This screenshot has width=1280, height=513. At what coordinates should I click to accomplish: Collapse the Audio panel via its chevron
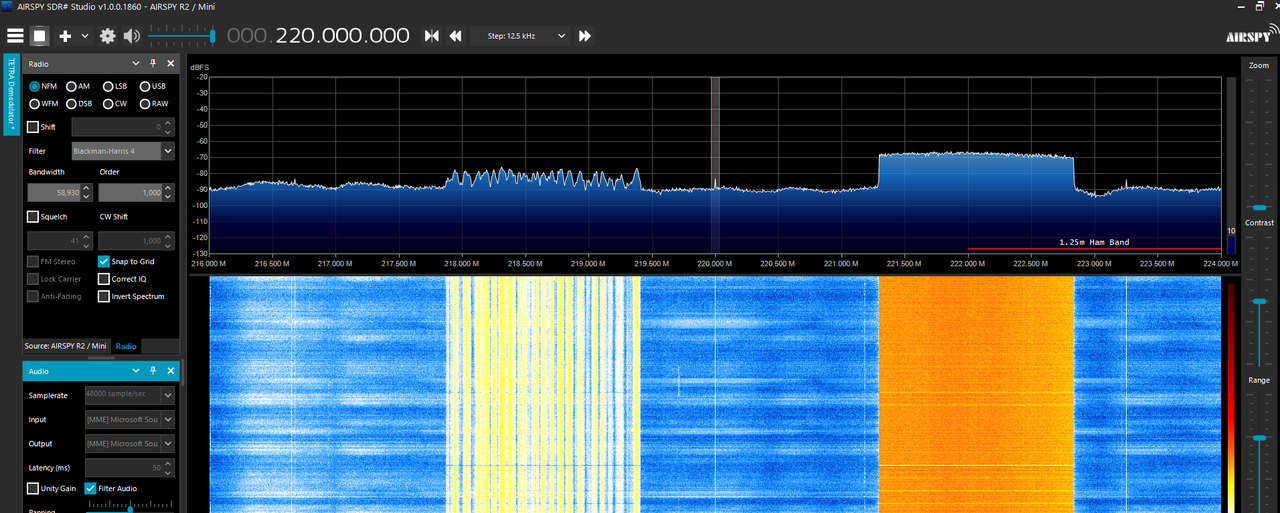[138, 371]
